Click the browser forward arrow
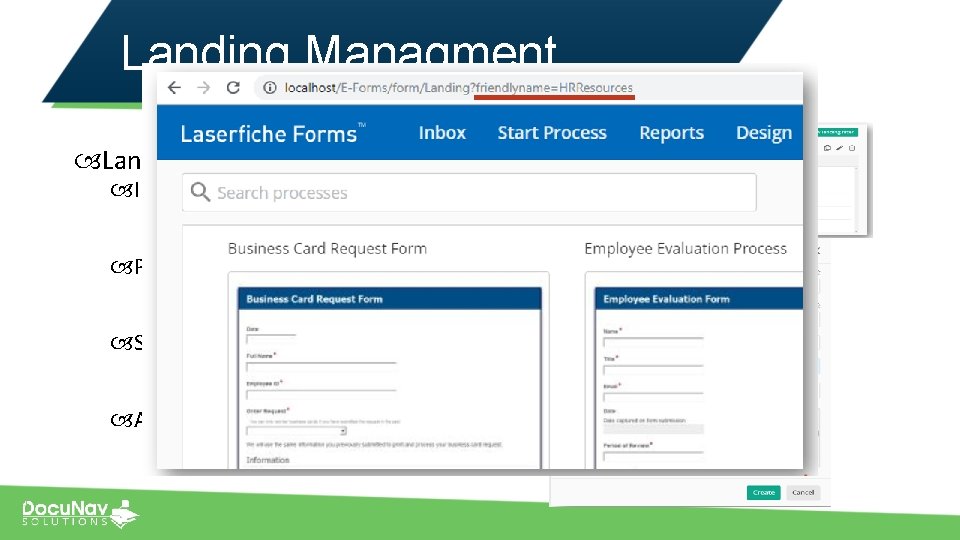This screenshot has width=960, height=540. 204,88
